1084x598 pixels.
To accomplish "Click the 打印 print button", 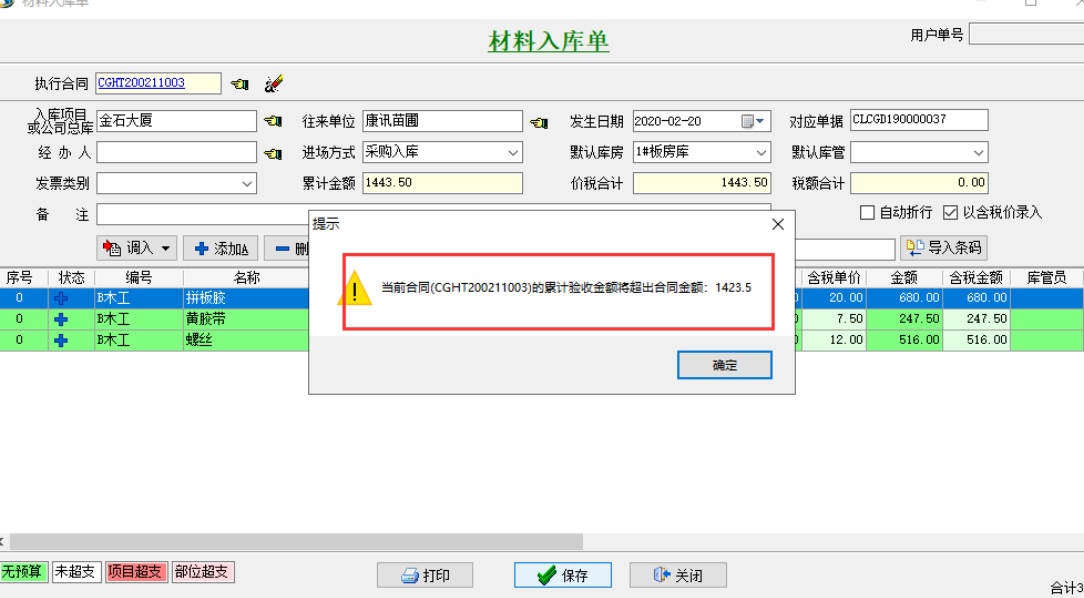I will 425,575.
